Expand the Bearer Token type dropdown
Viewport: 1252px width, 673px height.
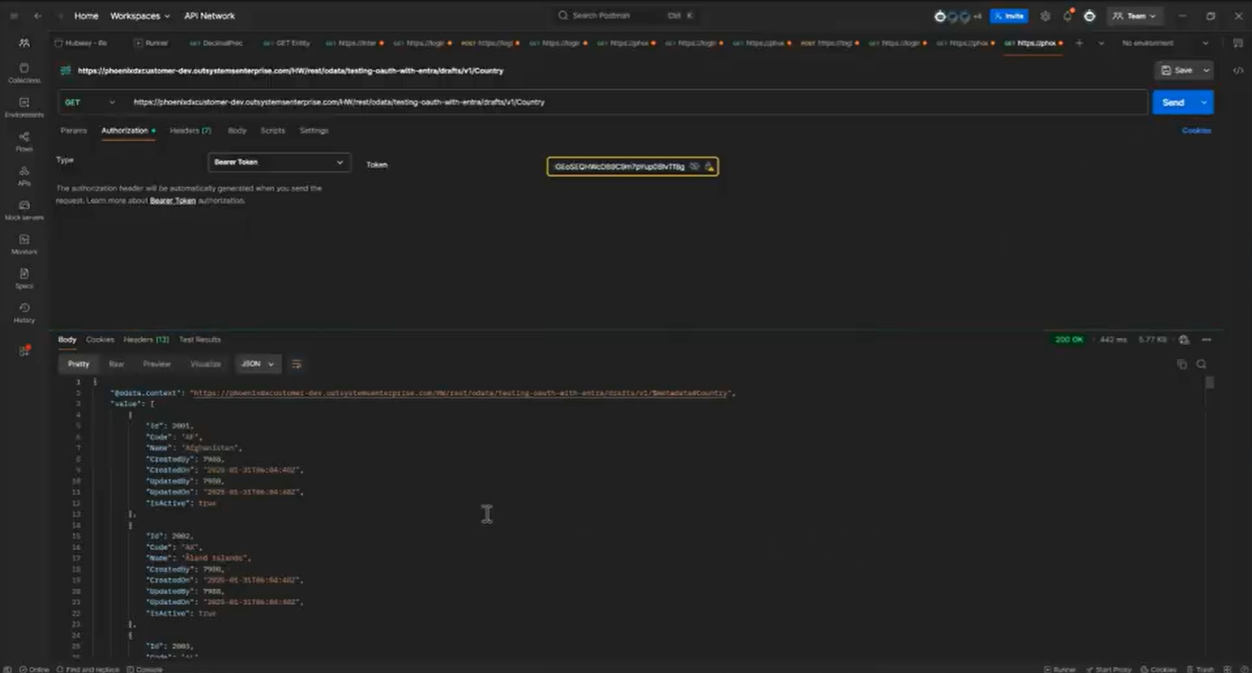click(x=279, y=162)
